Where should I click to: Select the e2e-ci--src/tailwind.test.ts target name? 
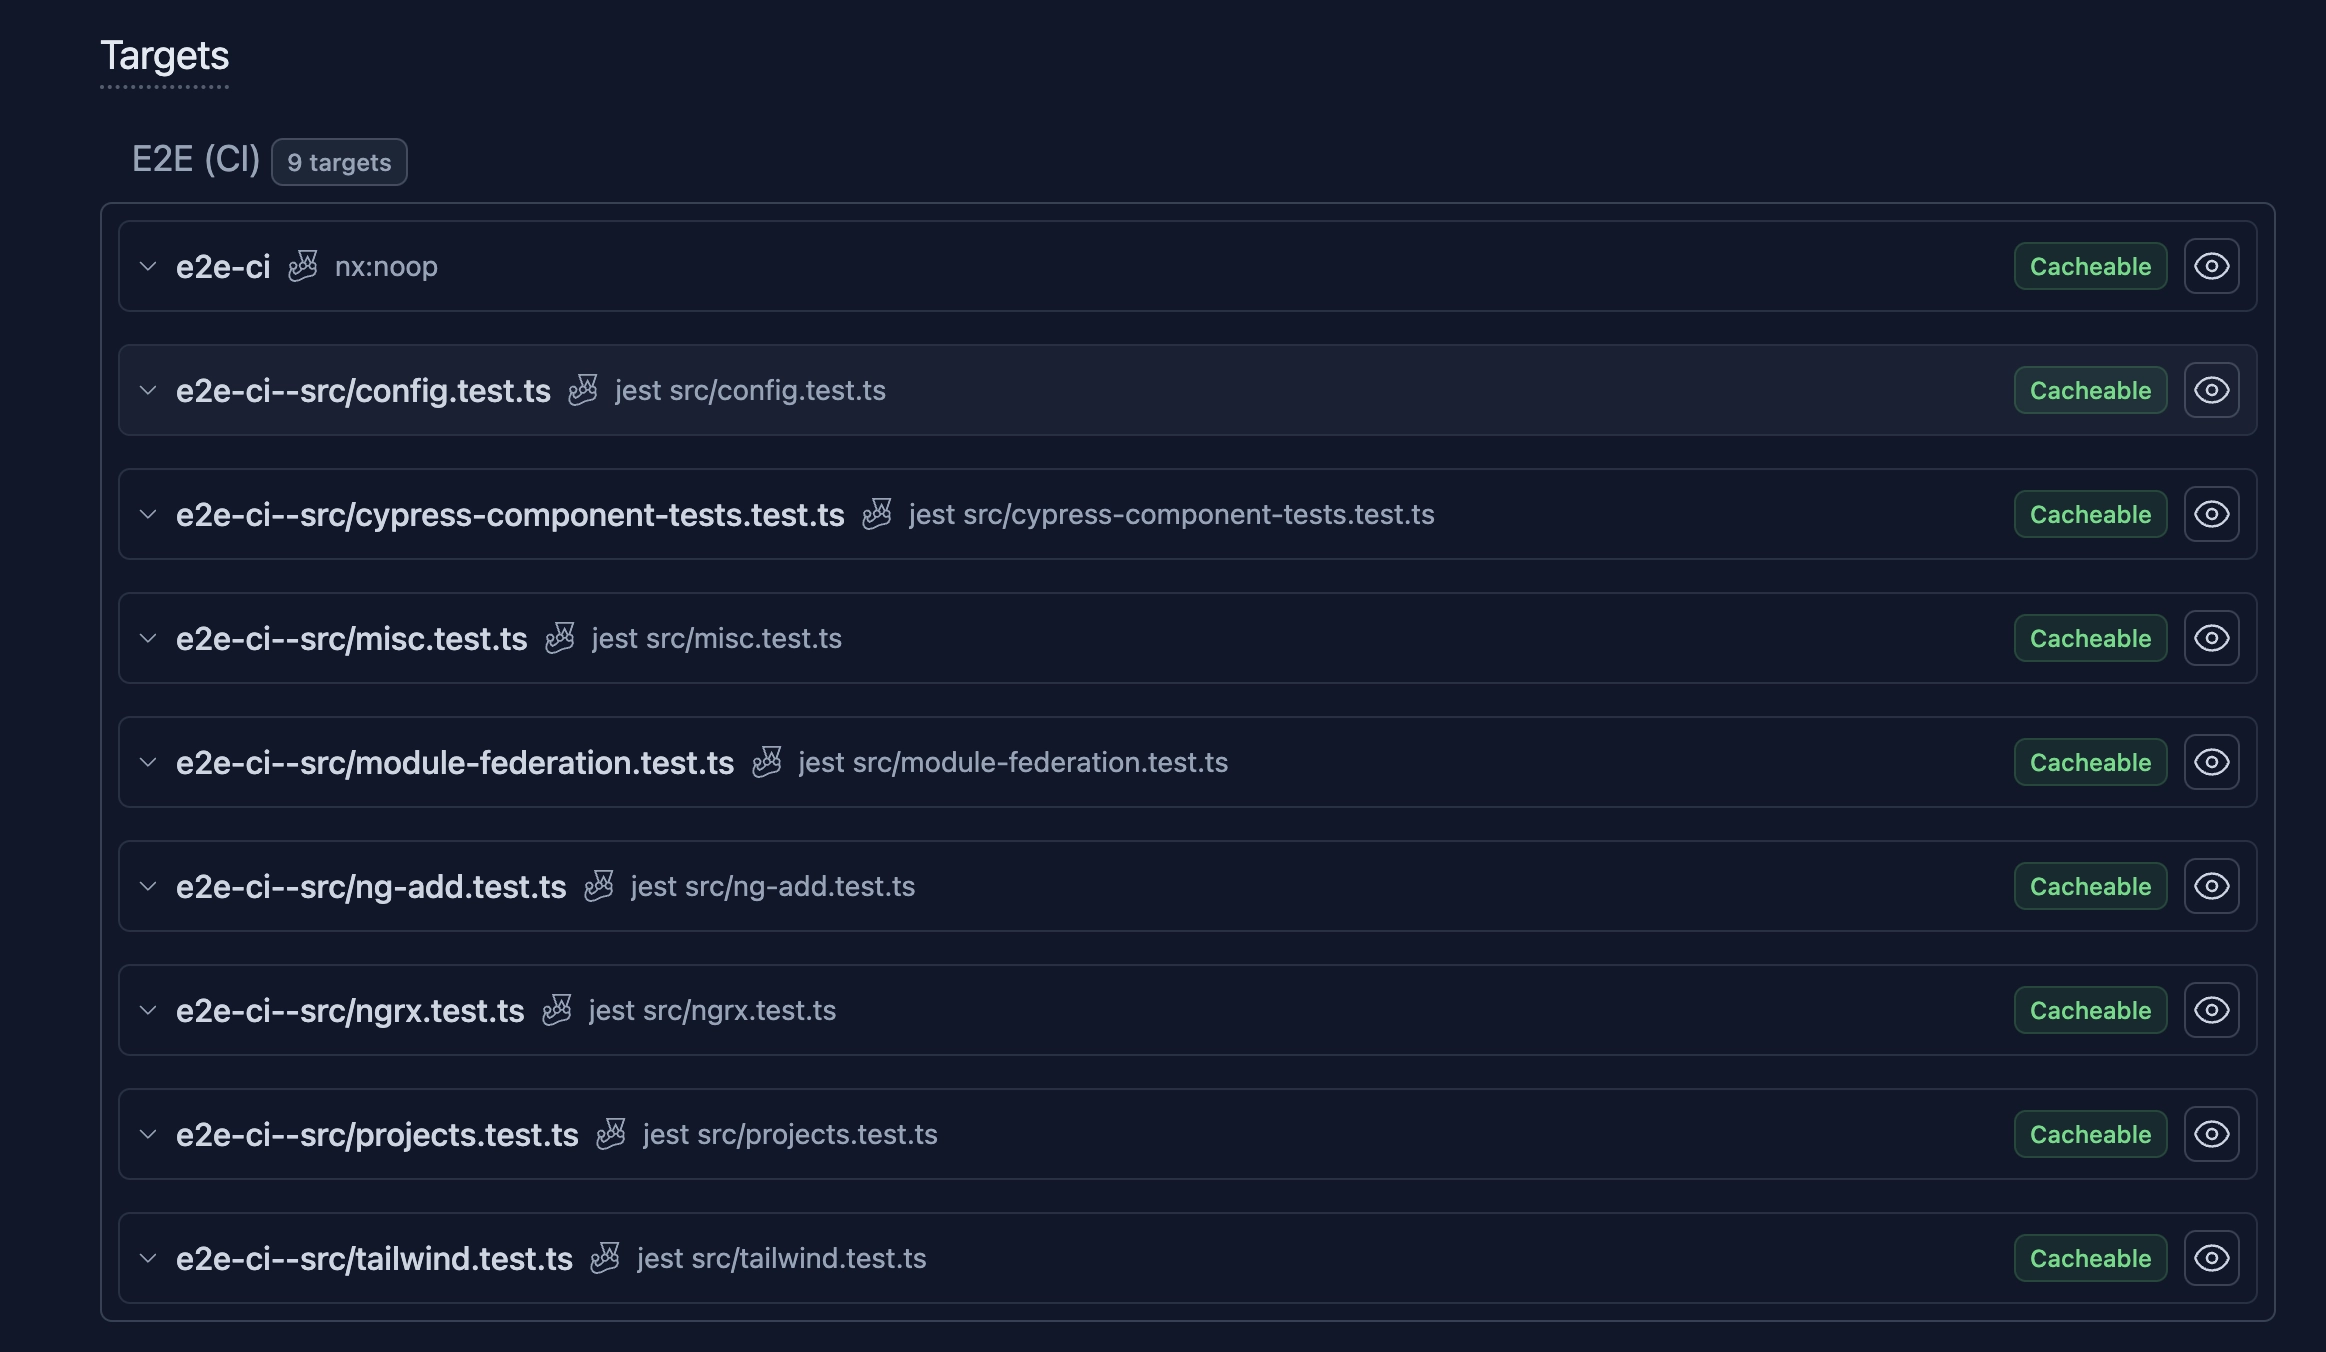point(374,1258)
